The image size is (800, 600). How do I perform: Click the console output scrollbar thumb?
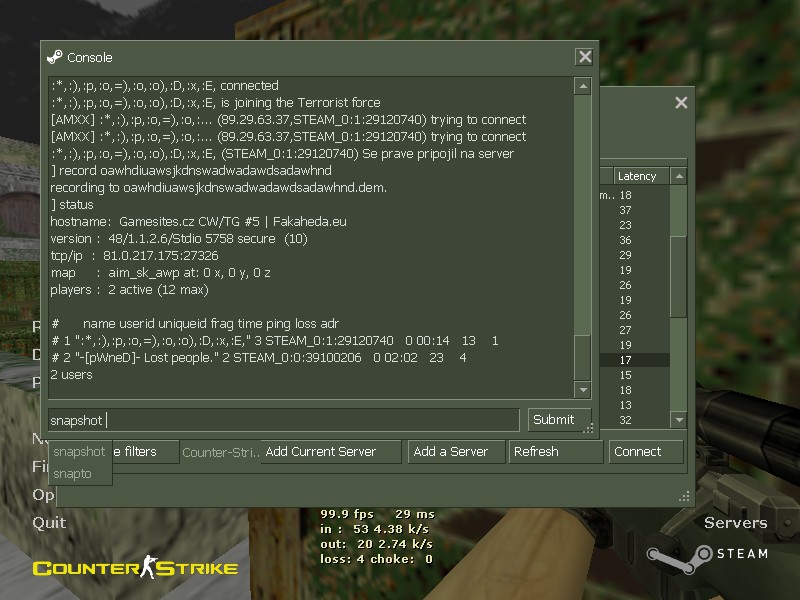(583, 357)
